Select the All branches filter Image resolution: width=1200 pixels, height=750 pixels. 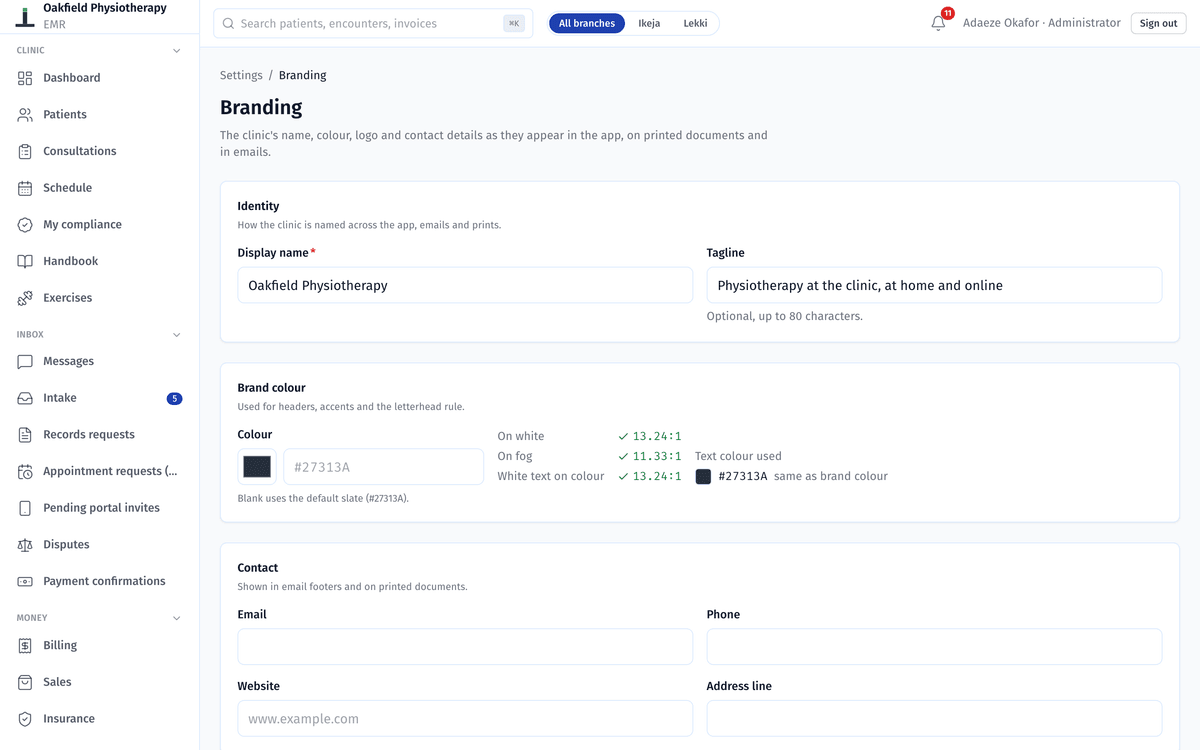[x=587, y=23]
